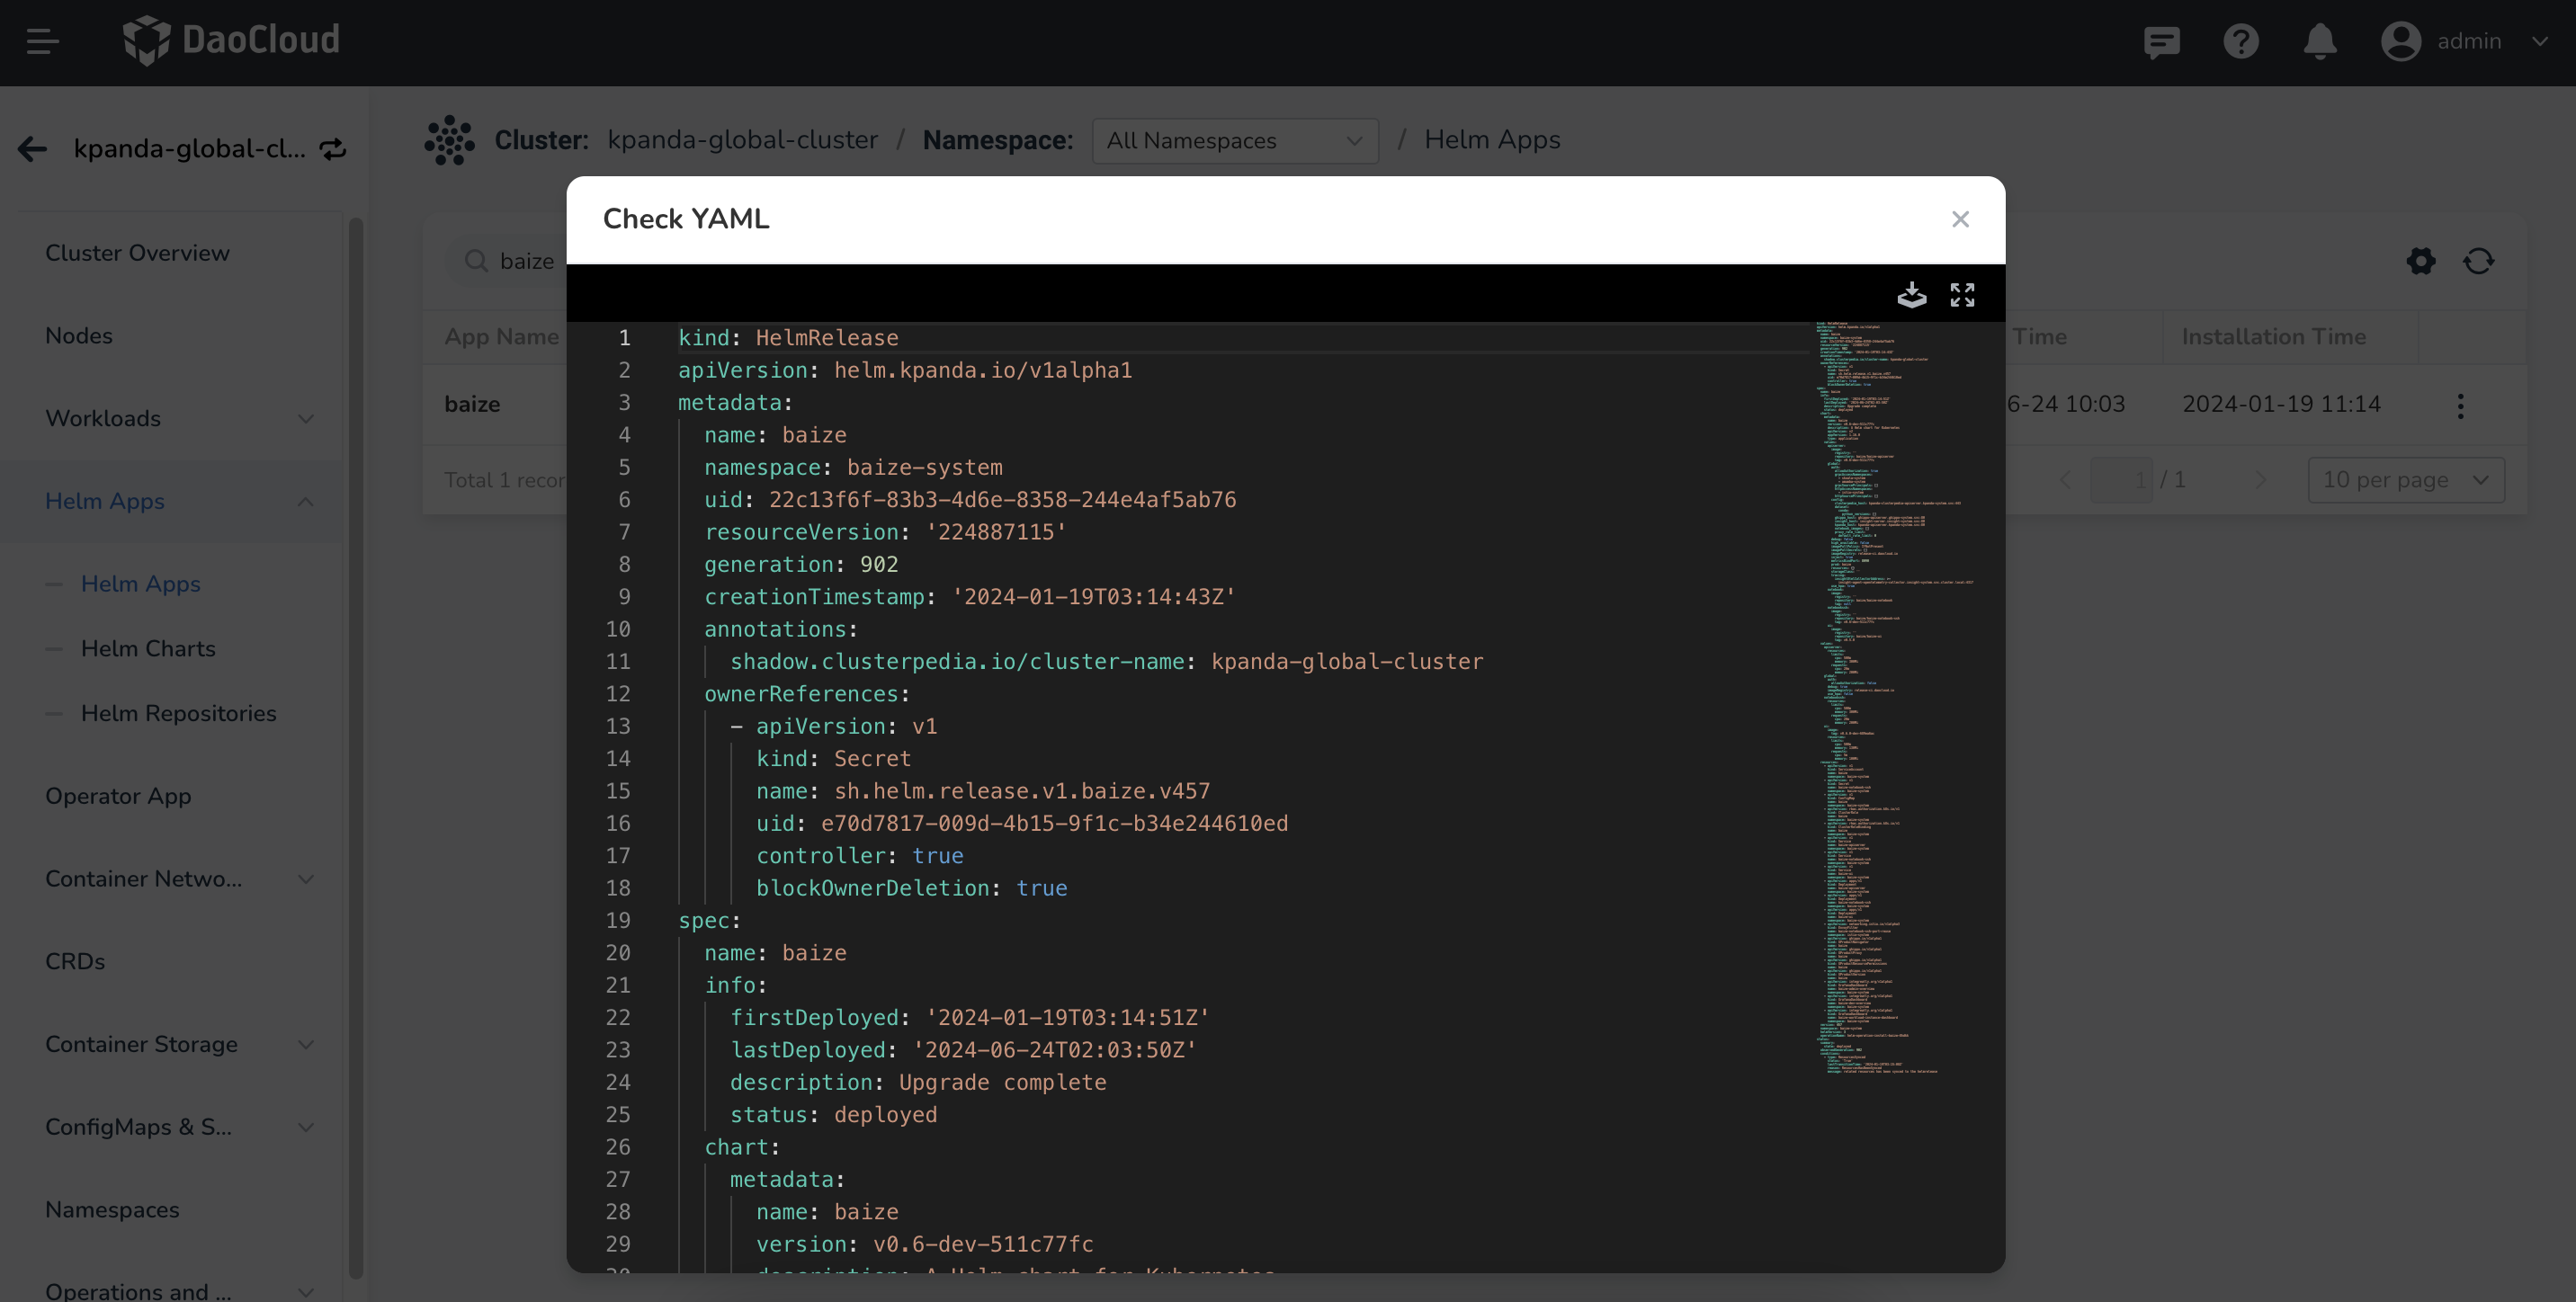The height and width of the screenshot is (1302, 2576).
Task: Go back using the left arrow
Action: point(32,149)
